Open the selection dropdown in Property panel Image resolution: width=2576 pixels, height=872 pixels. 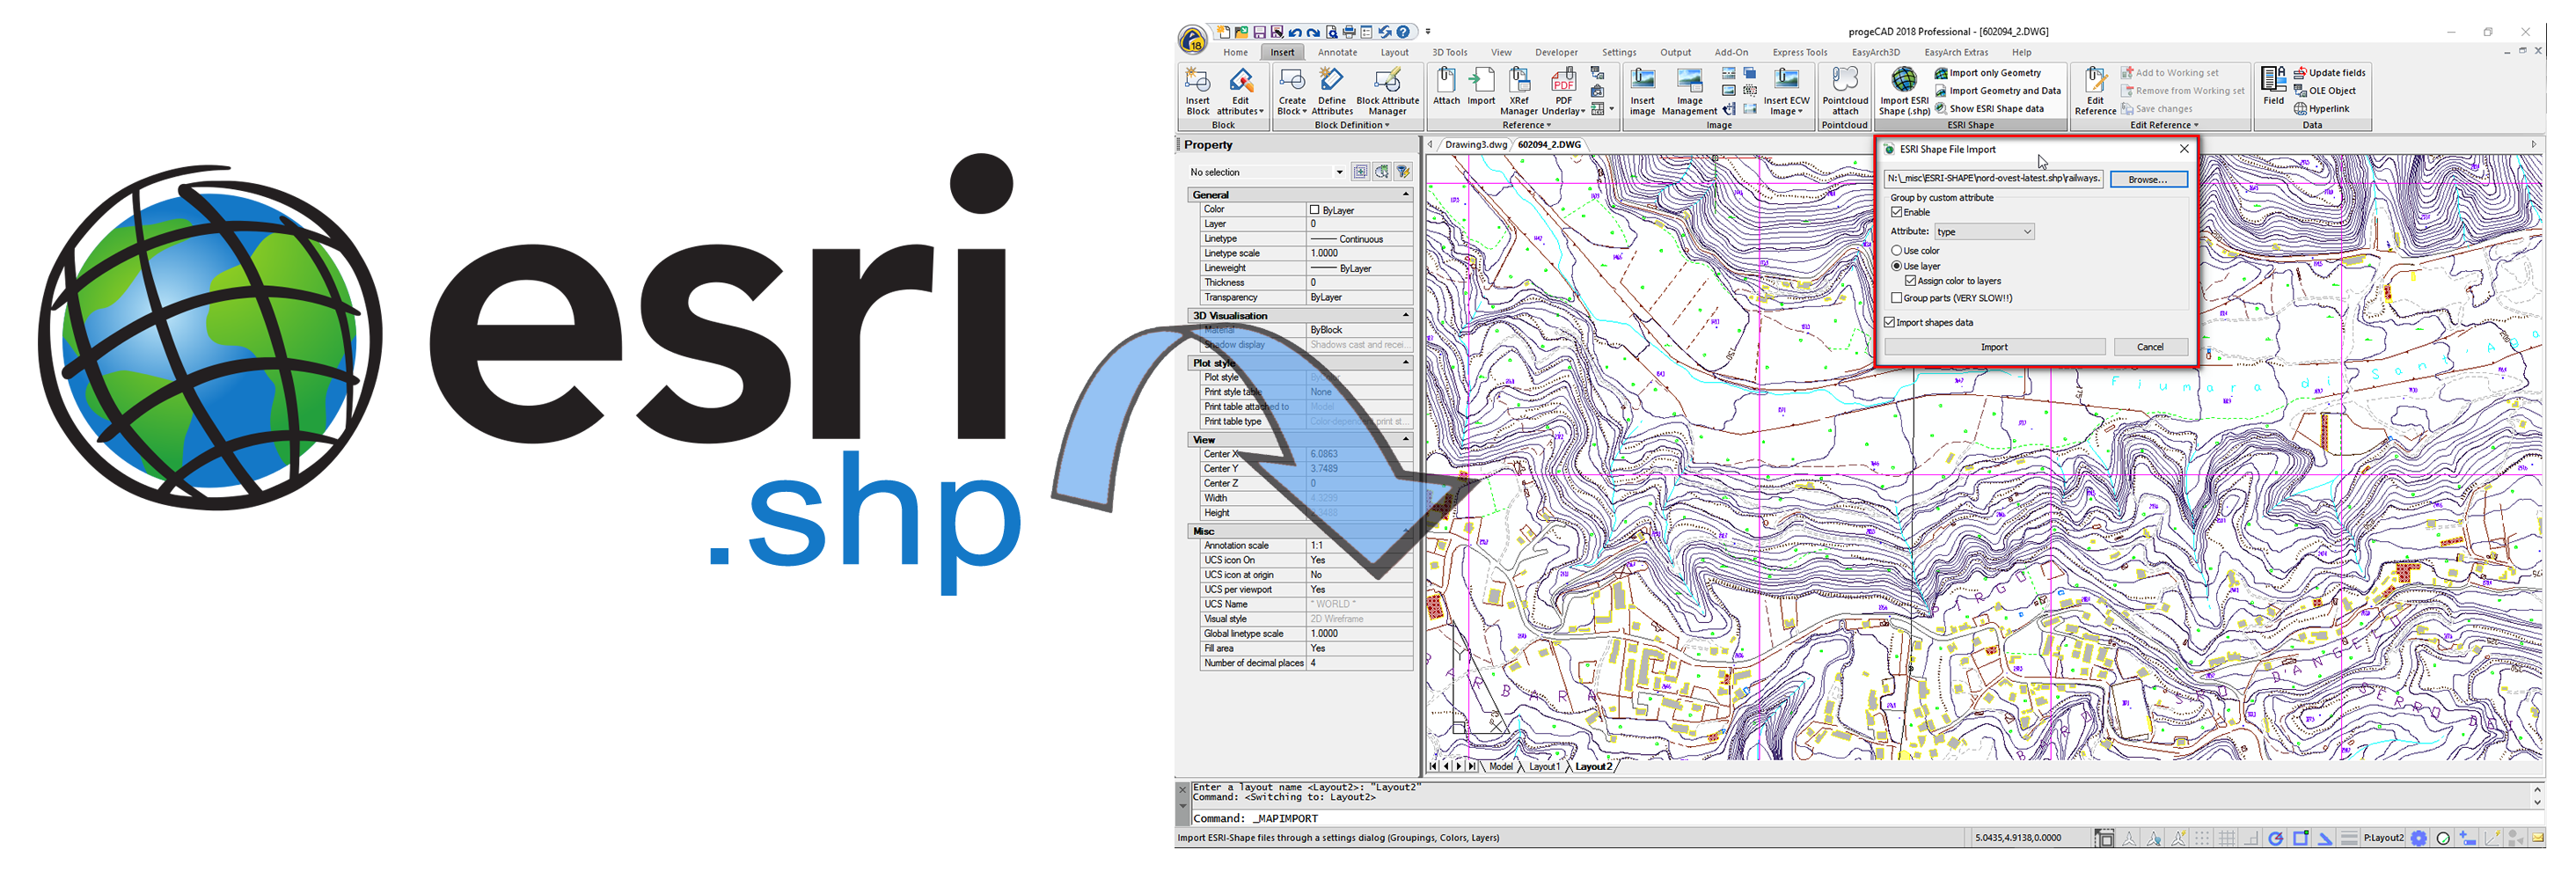pos(1340,171)
